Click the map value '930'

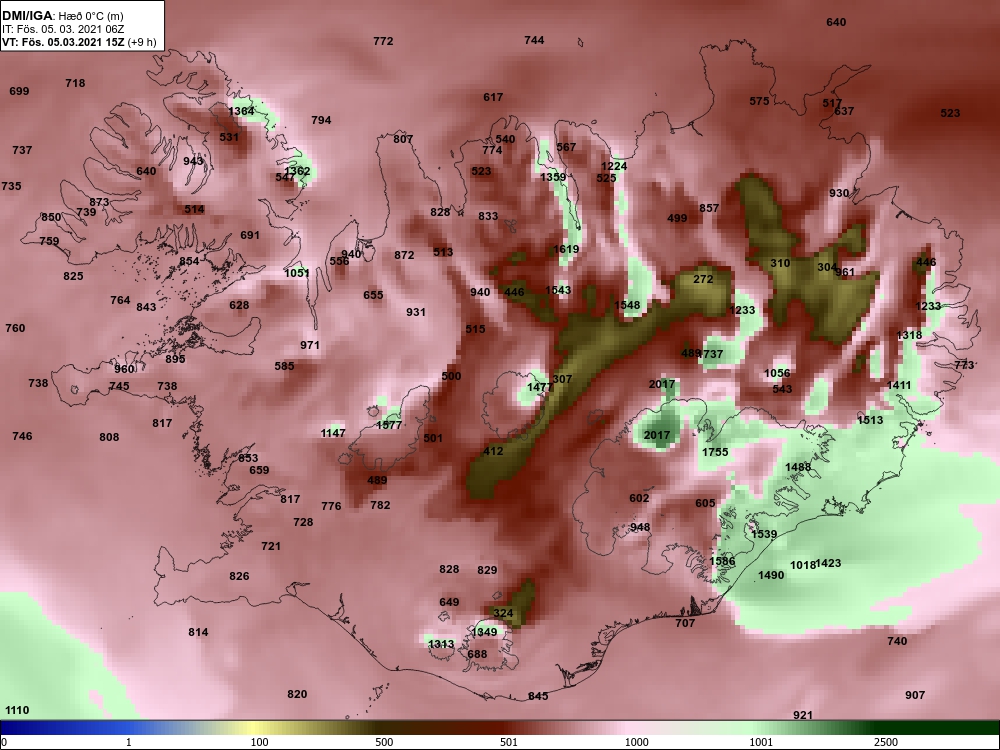pos(839,193)
